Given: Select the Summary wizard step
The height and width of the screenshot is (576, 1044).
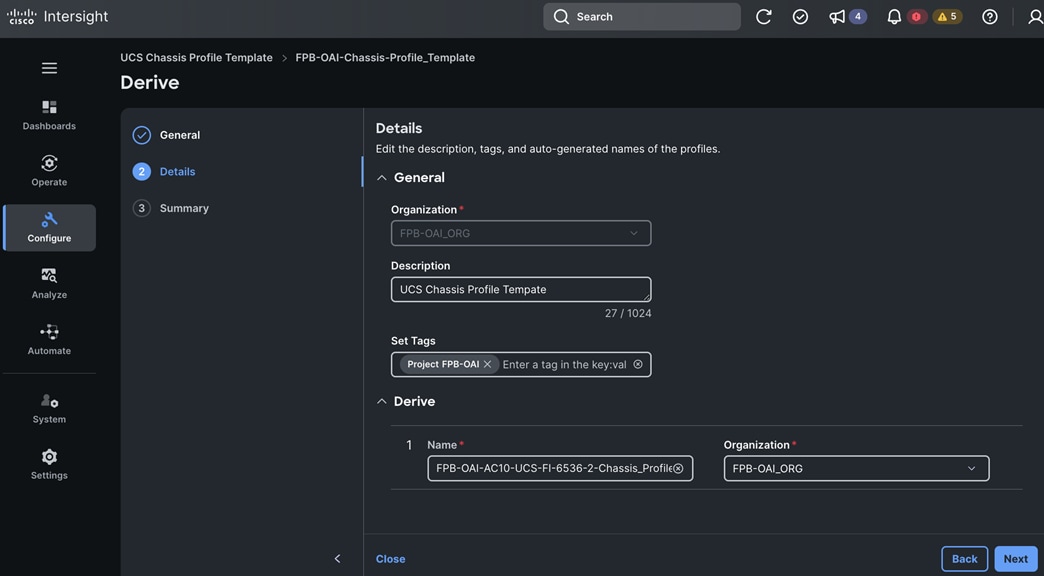Looking at the screenshot, I should (x=171, y=208).
